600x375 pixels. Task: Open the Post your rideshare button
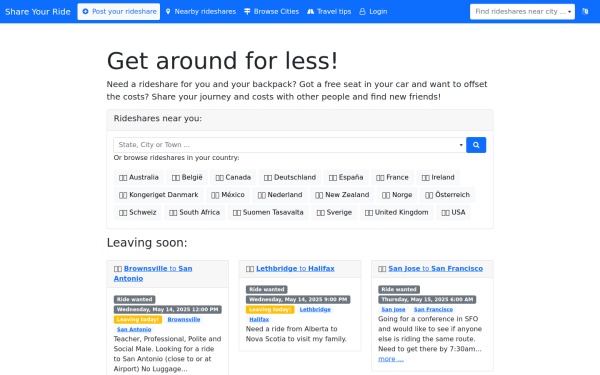[119, 11]
